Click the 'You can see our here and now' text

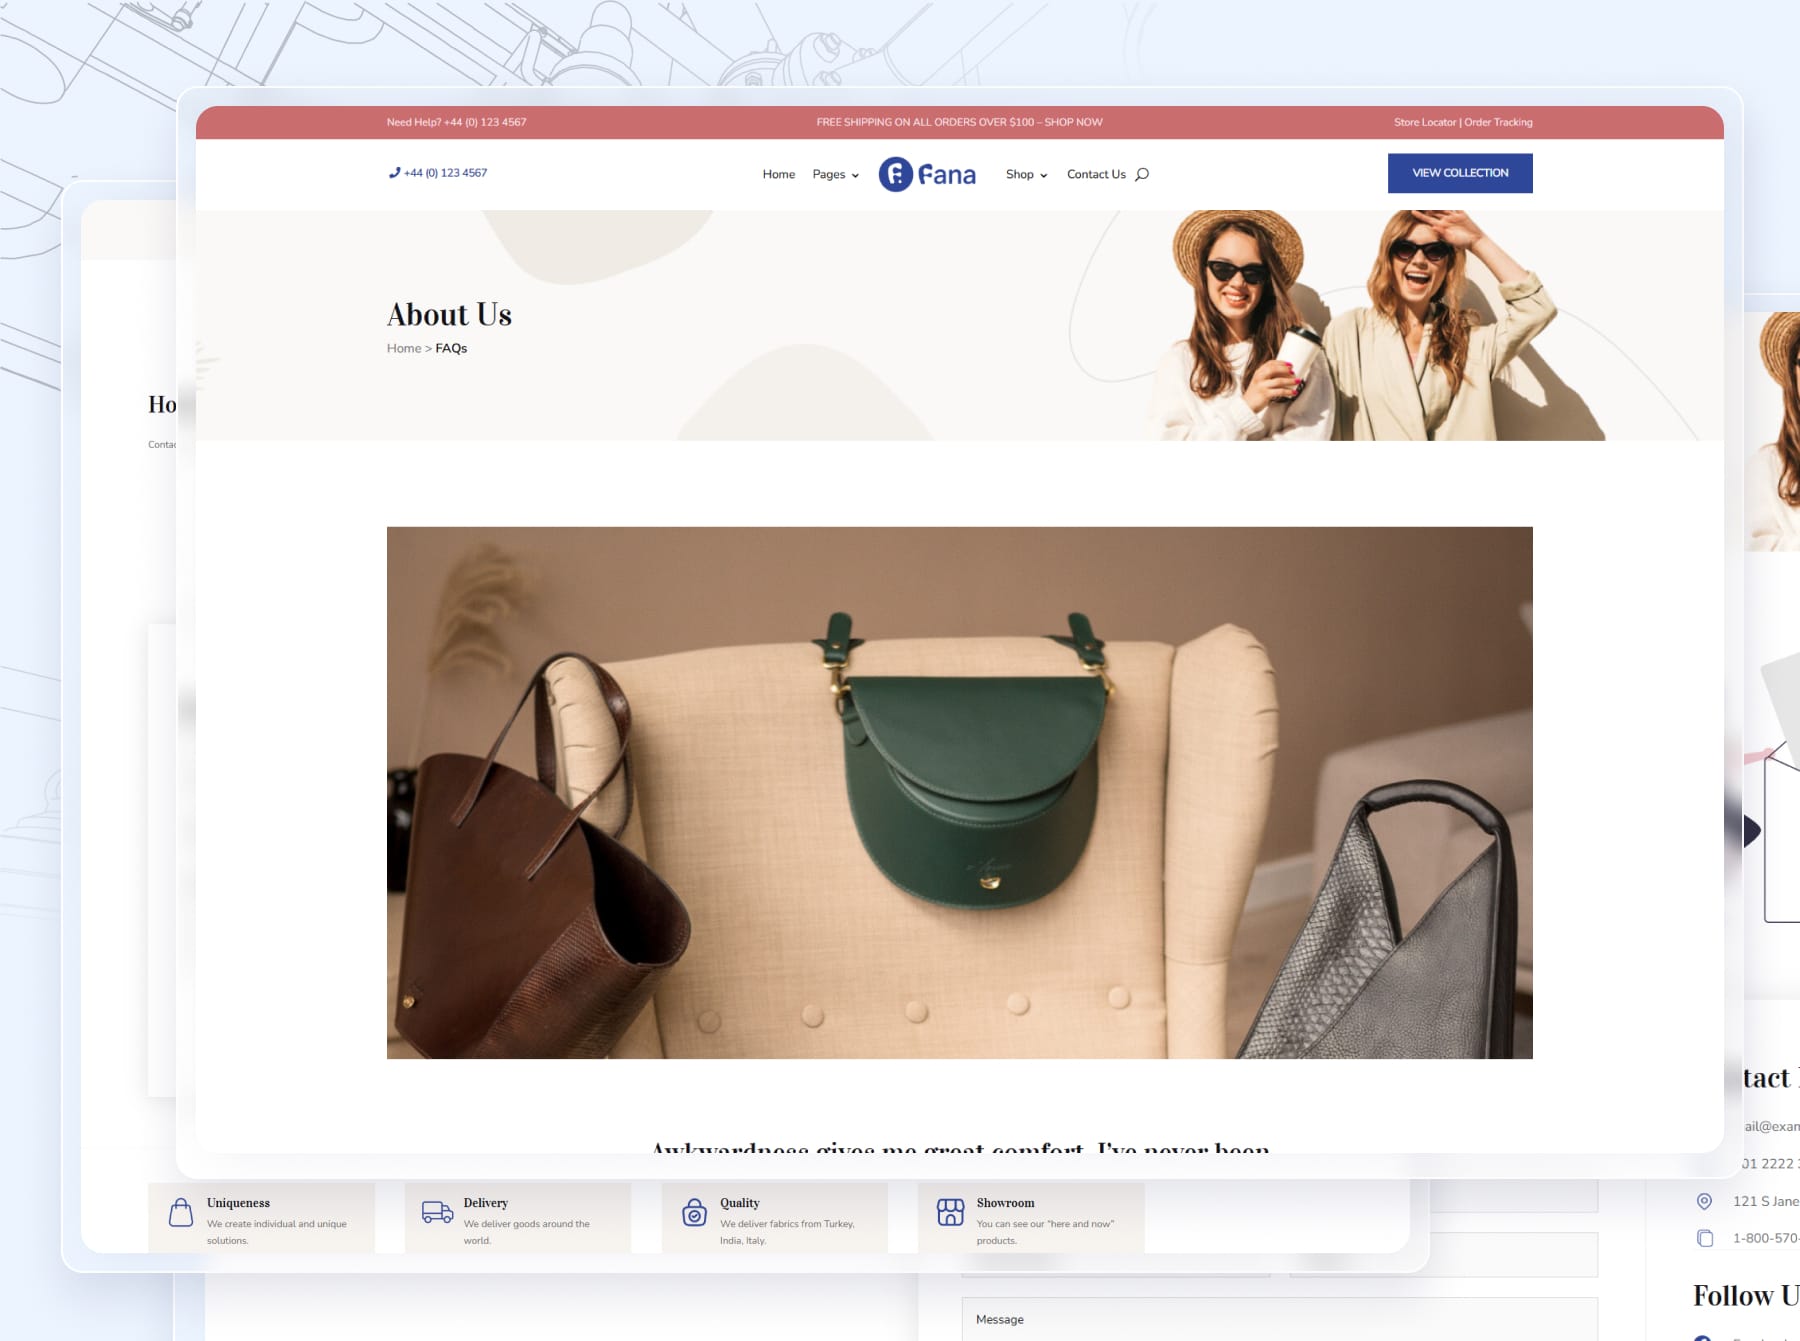pos(1045,1232)
